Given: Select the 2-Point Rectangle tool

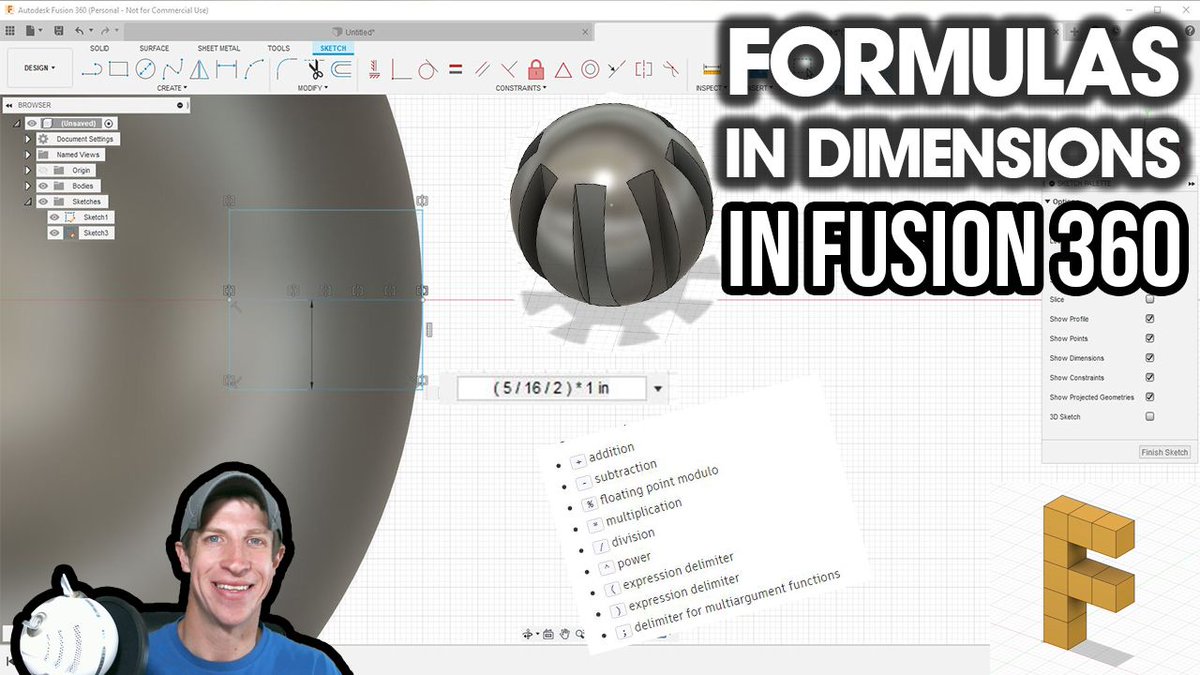Looking at the screenshot, I should pyautogui.click(x=118, y=68).
